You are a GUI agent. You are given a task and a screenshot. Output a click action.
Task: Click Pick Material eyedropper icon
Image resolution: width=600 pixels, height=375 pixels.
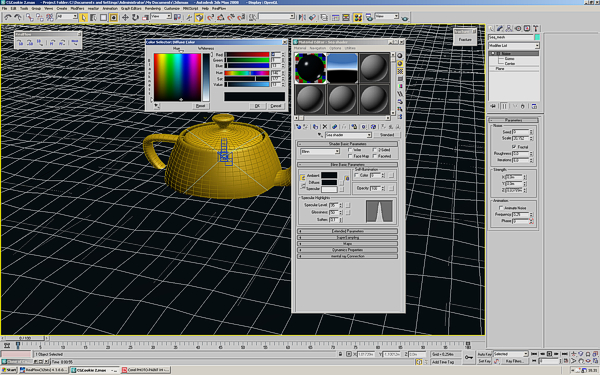coord(320,135)
